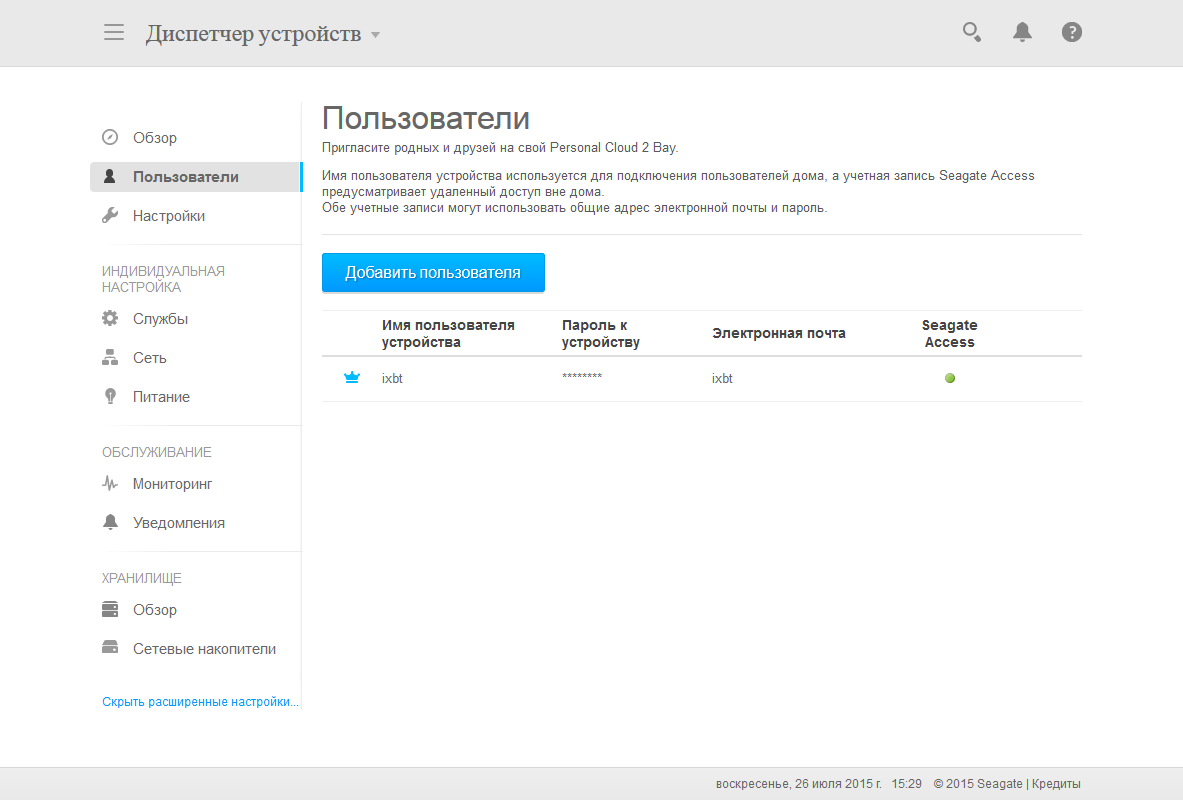Open the help question mark icon
Image resolution: width=1183 pixels, height=800 pixels.
click(1071, 32)
